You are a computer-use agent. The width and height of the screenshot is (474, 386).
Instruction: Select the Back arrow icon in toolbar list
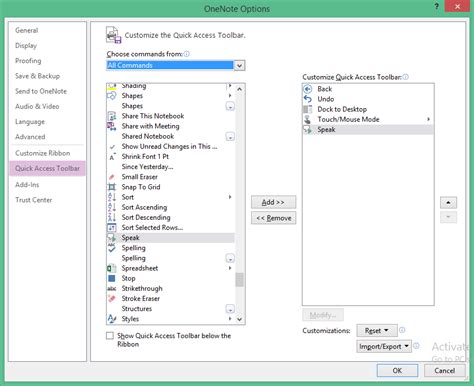(x=308, y=89)
